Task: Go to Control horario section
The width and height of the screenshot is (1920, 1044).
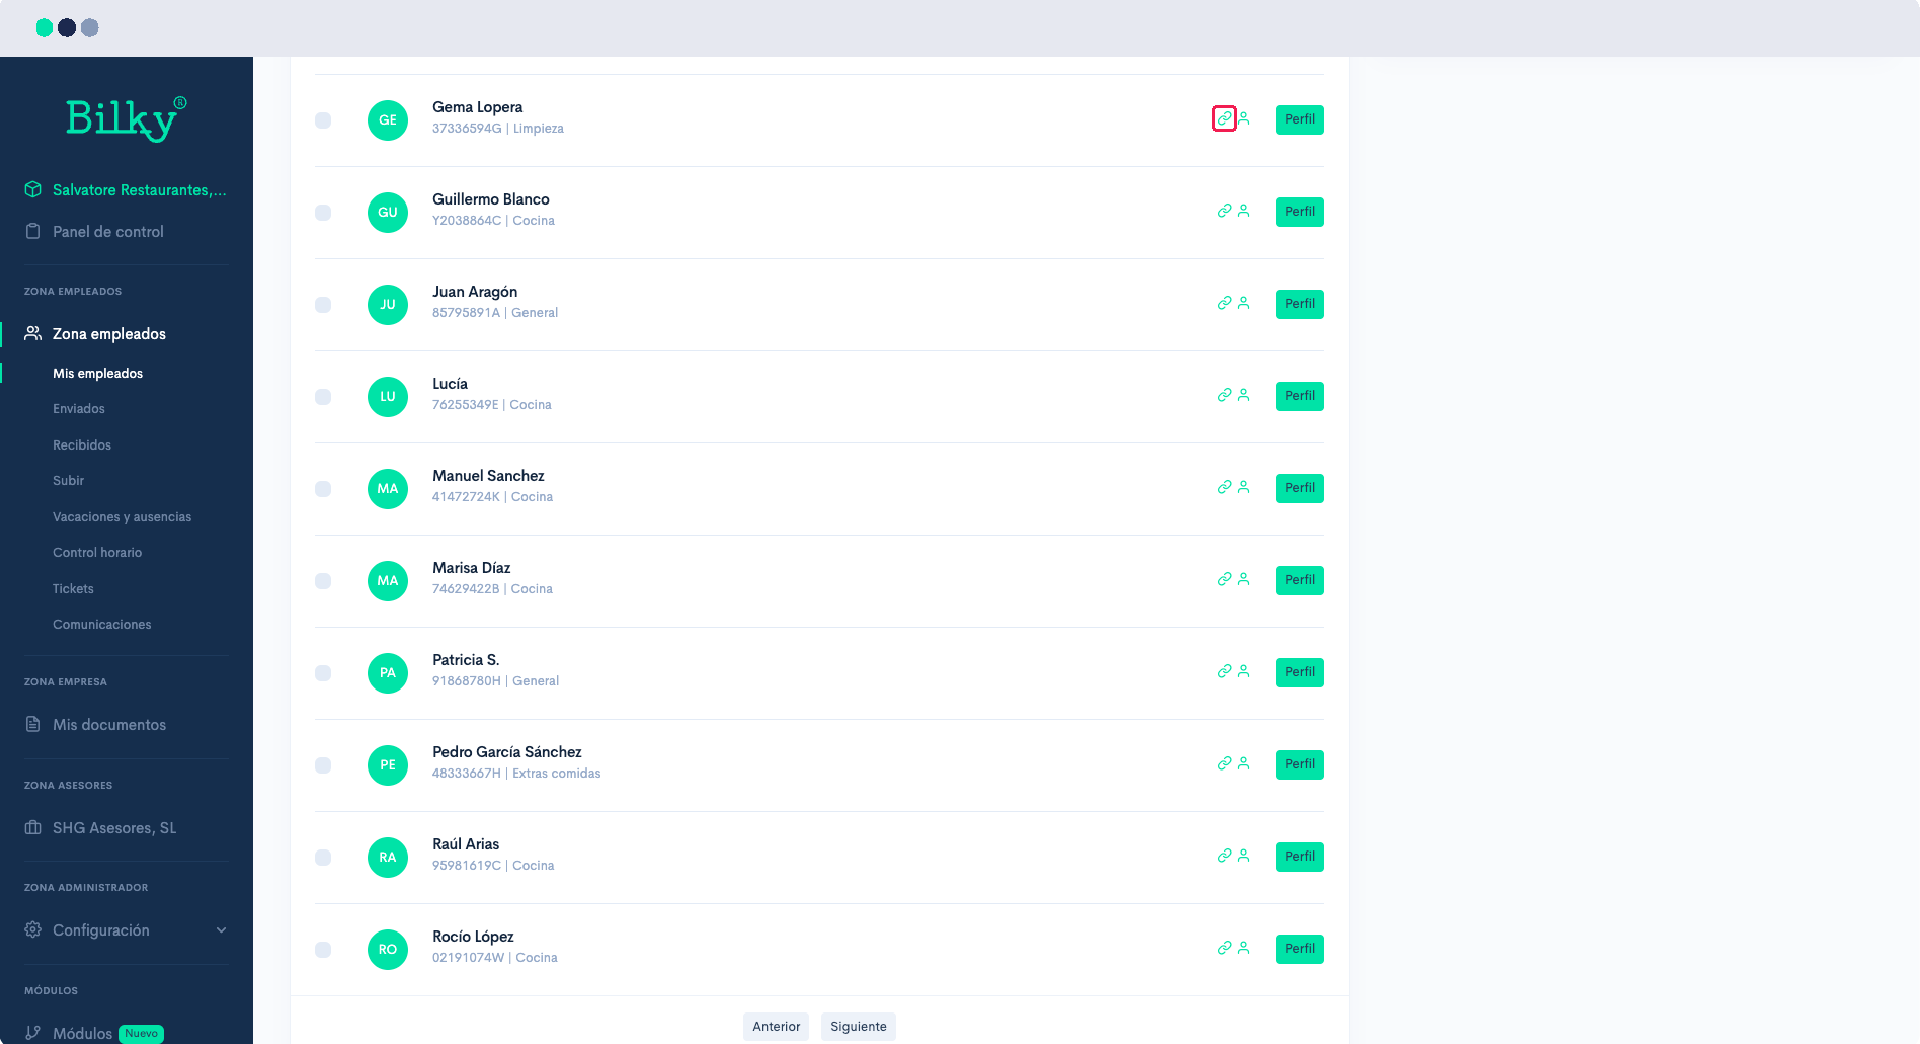Action: coord(97,553)
